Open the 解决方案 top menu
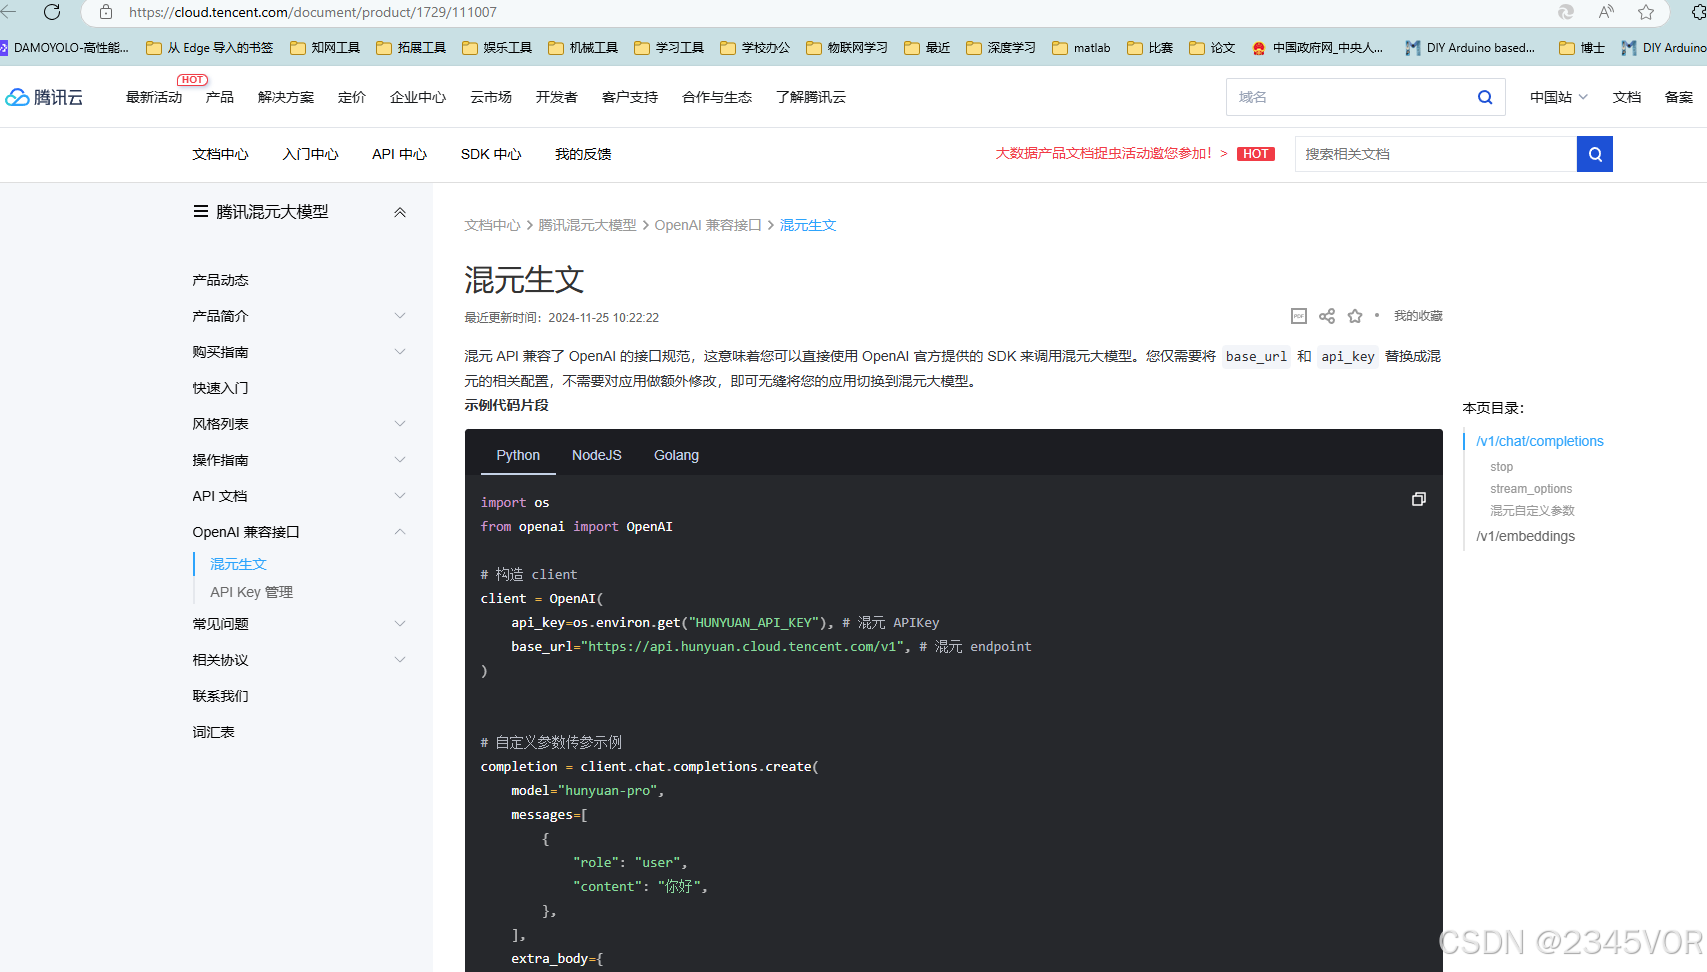Viewport: 1707px width, 972px height. coord(286,97)
